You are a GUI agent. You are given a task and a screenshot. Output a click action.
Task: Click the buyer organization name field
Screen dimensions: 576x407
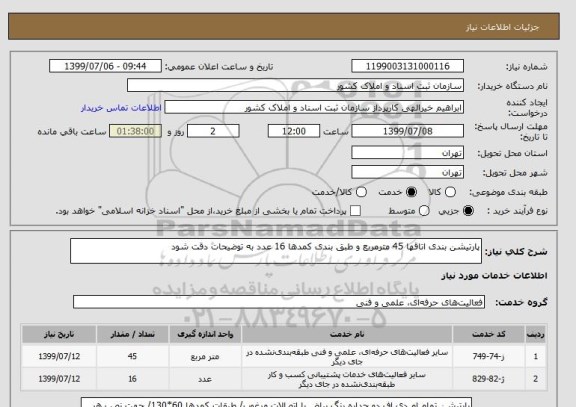(295, 86)
